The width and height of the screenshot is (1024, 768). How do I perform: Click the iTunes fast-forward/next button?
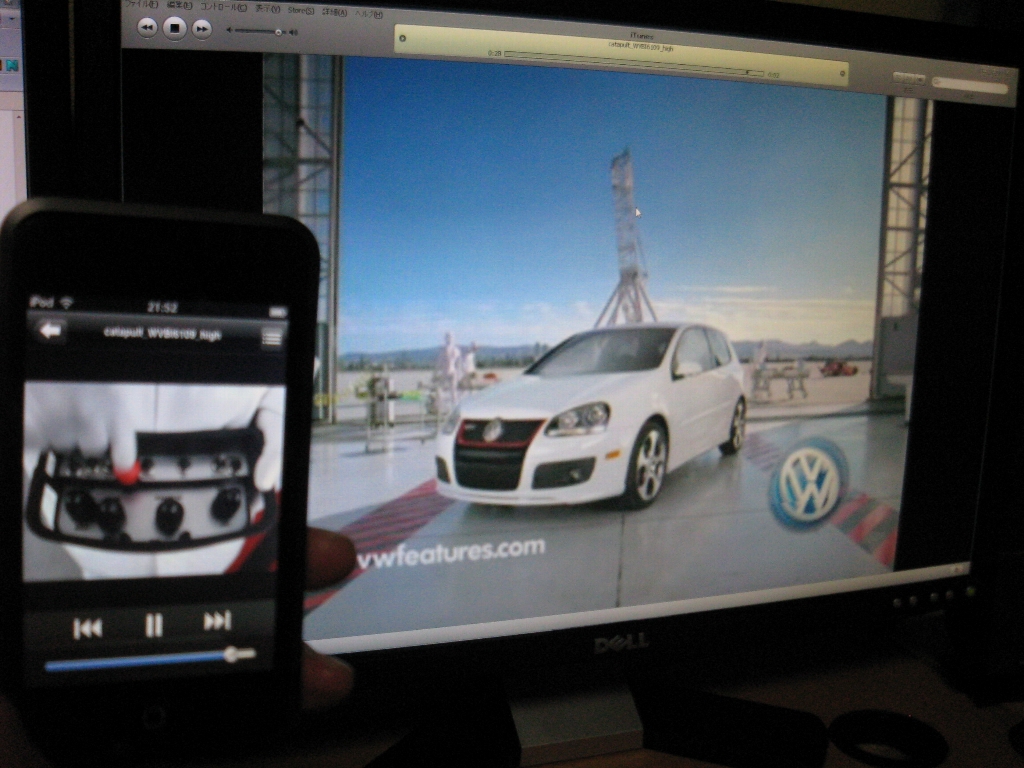pyautogui.click(x=202, y=29)
